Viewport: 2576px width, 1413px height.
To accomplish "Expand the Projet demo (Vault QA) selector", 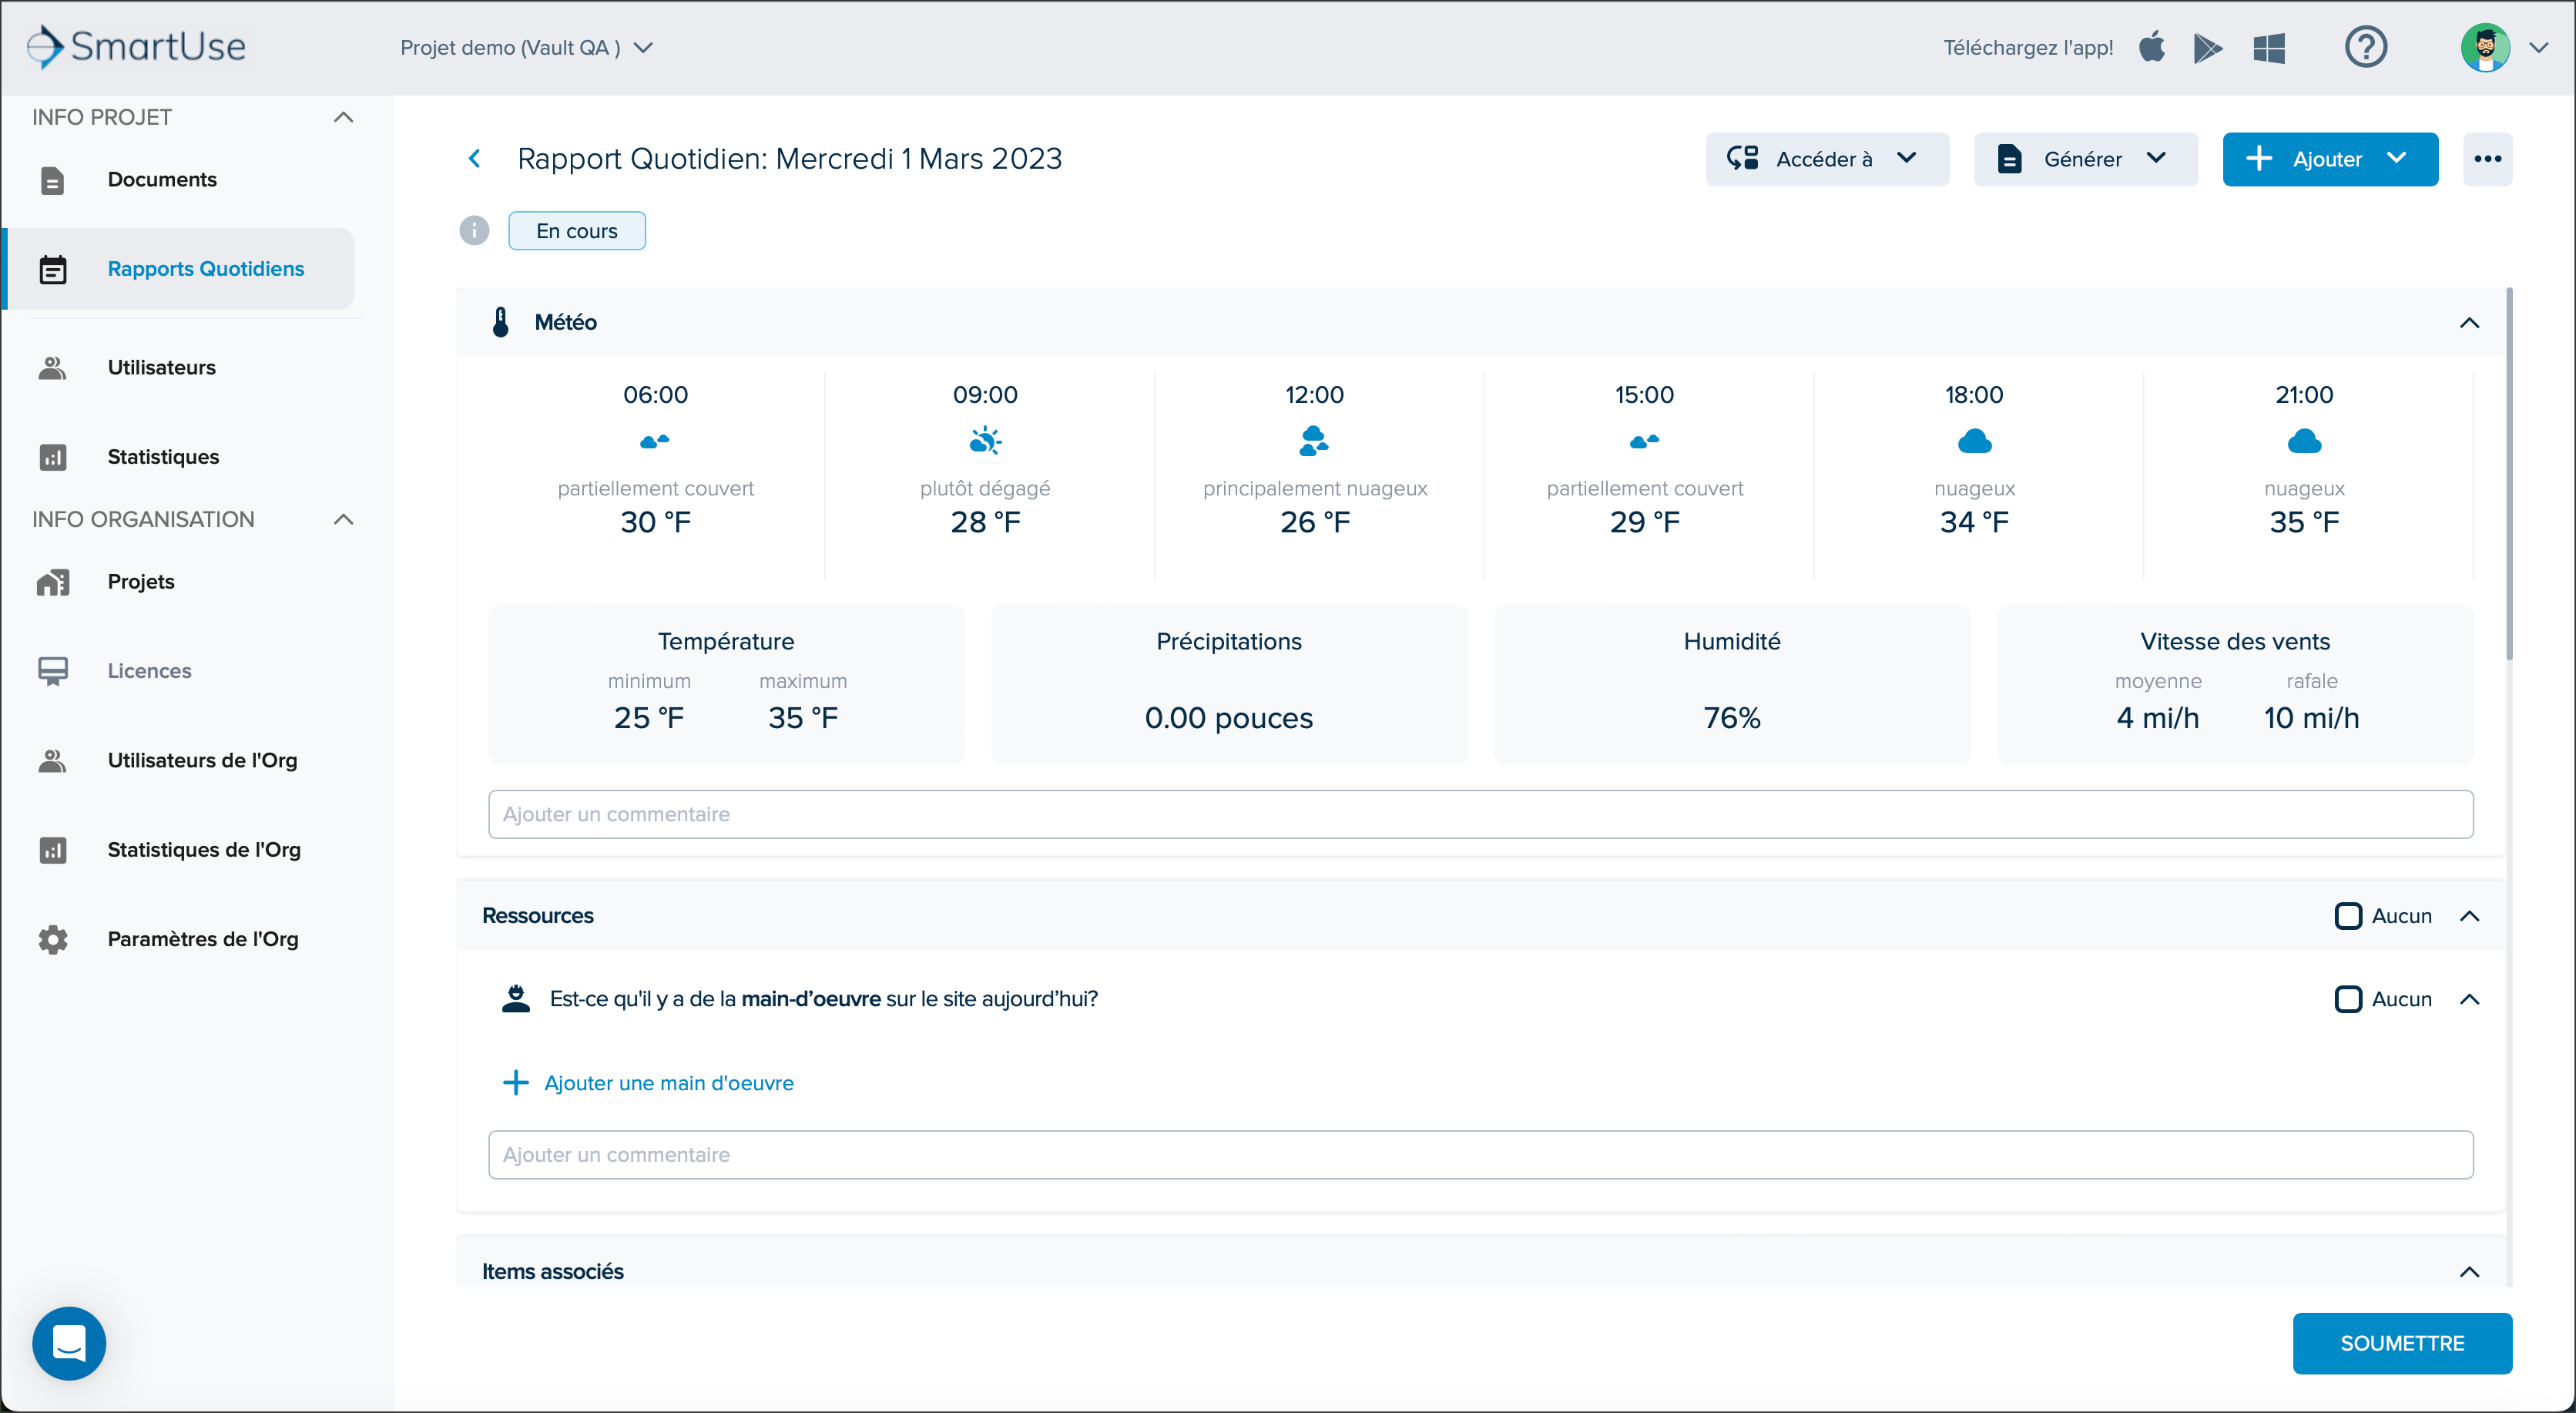I will 526,48.
